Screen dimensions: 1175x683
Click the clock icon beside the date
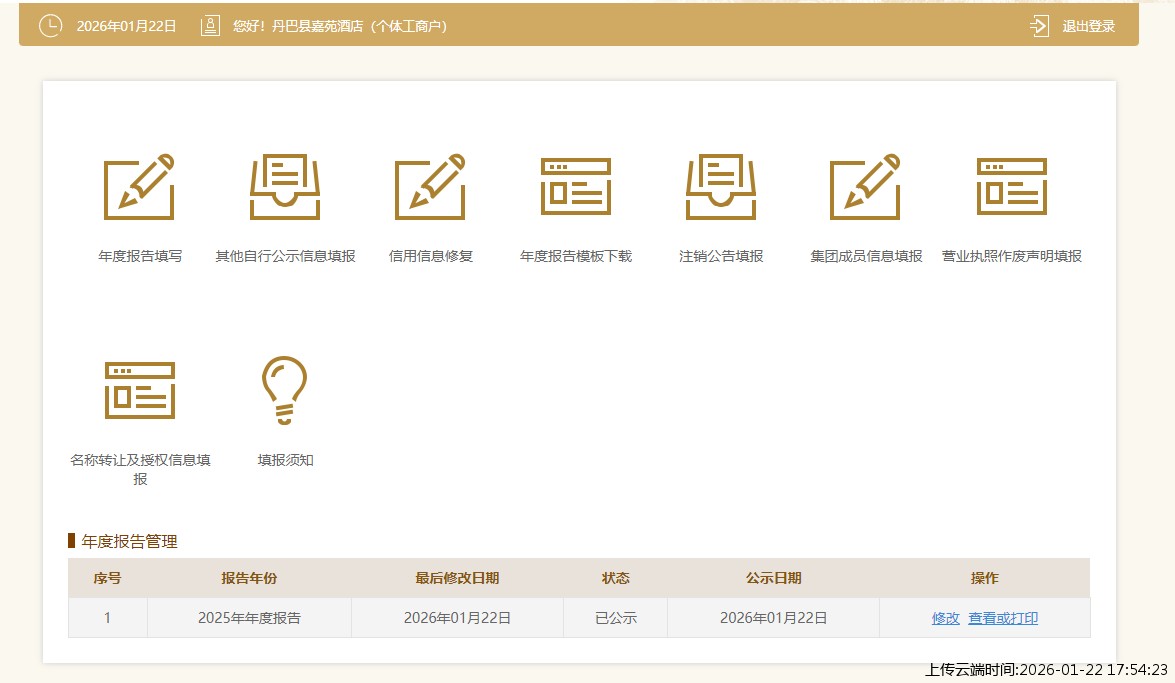[50, 26]
